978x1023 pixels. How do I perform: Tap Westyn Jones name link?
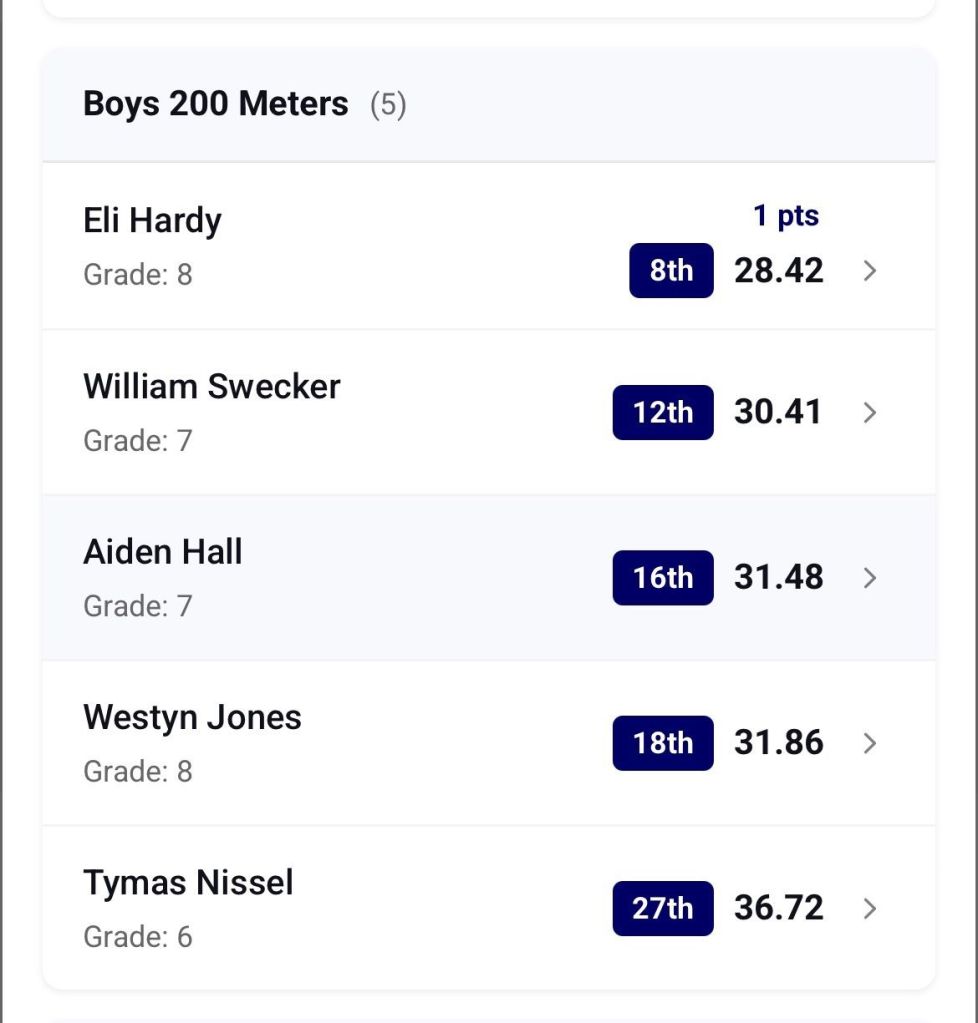coord(192,717)
